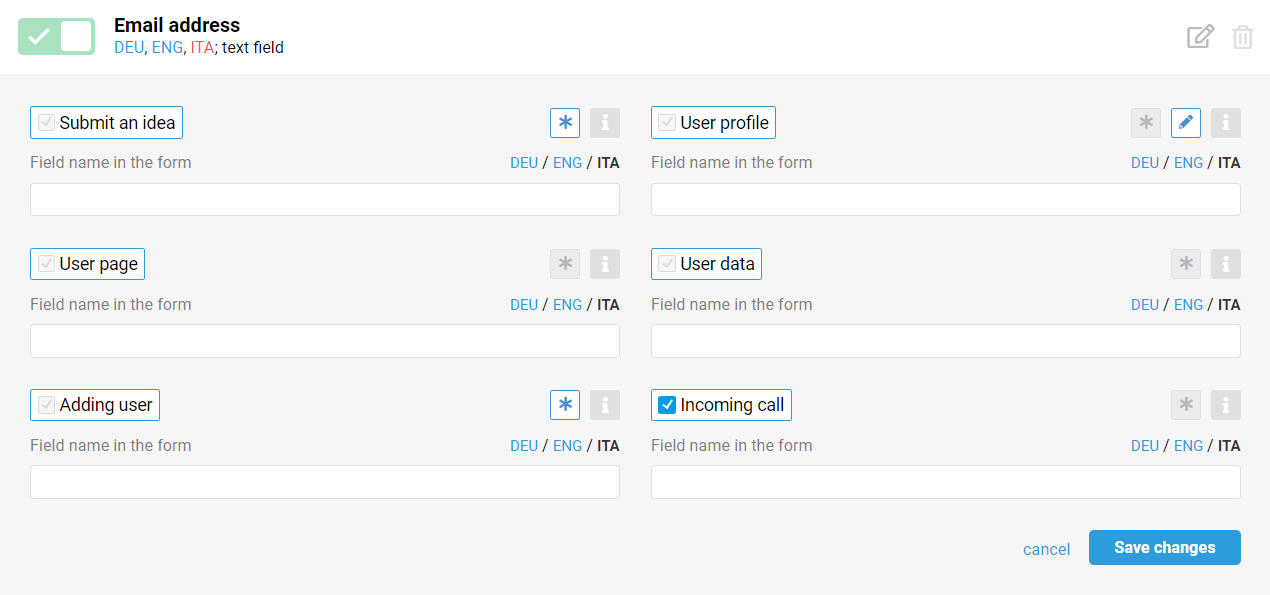Image resolution: width=1270 pixels, height=595 pixels.
Task: Click the cancel link
Action: click(1046, 549)
